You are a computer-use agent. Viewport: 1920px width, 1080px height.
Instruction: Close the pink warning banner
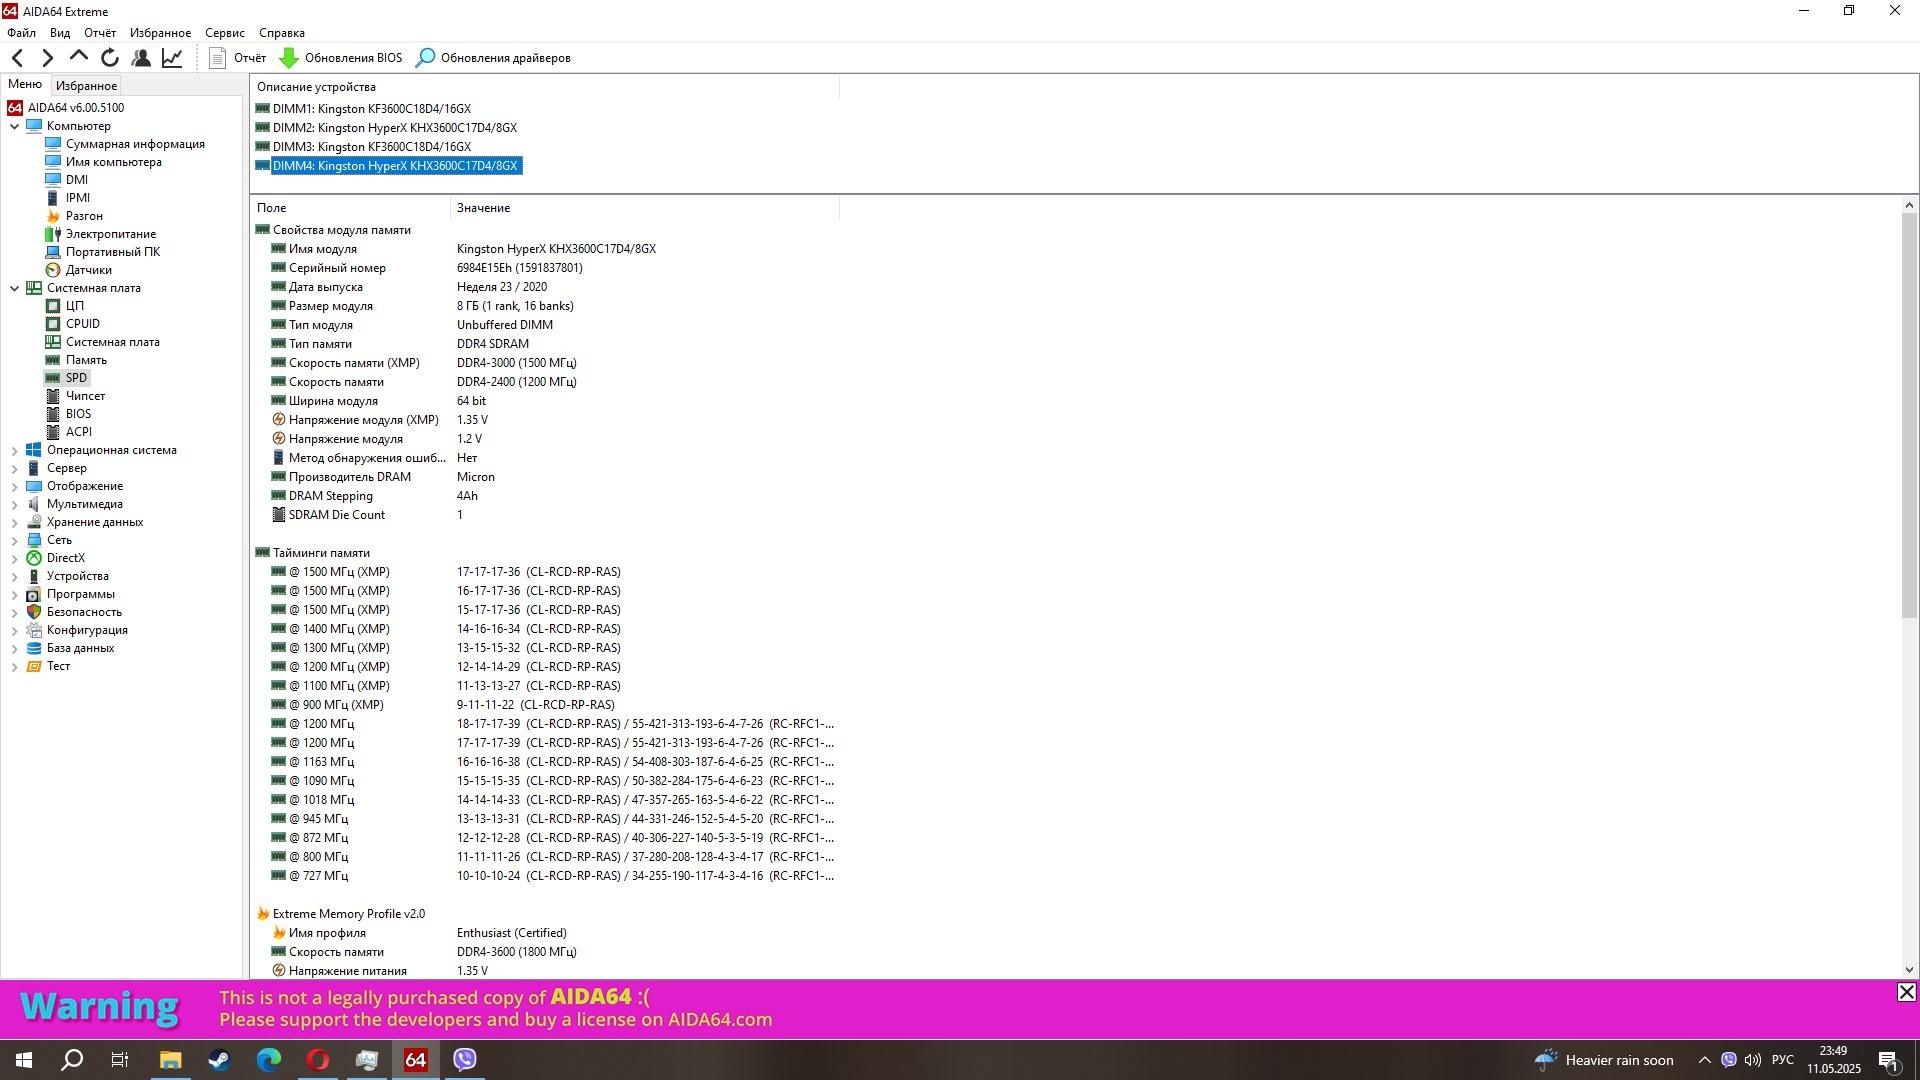point(1906,992)
